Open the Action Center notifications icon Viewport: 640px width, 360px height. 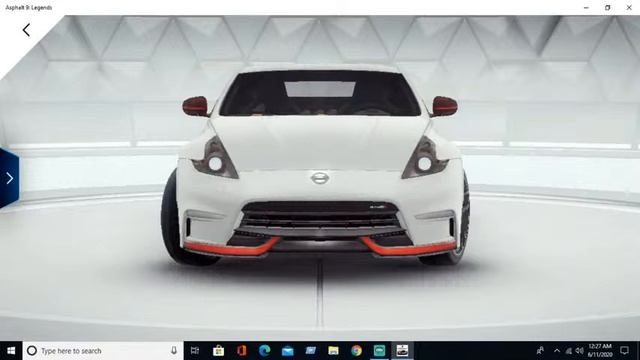click(x=624, y=351)
